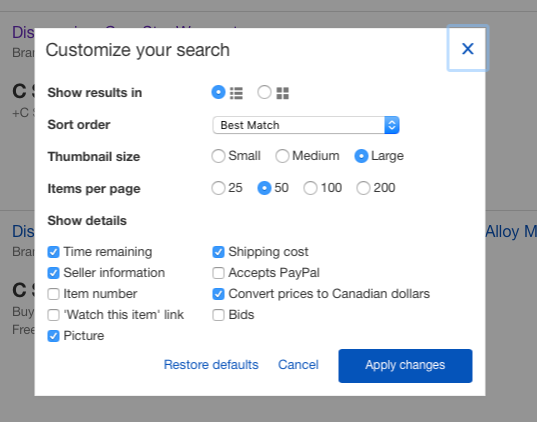Viewport: 537px width, 422px height.
Task: Set items per page to 200
Action: pos(363,188)
